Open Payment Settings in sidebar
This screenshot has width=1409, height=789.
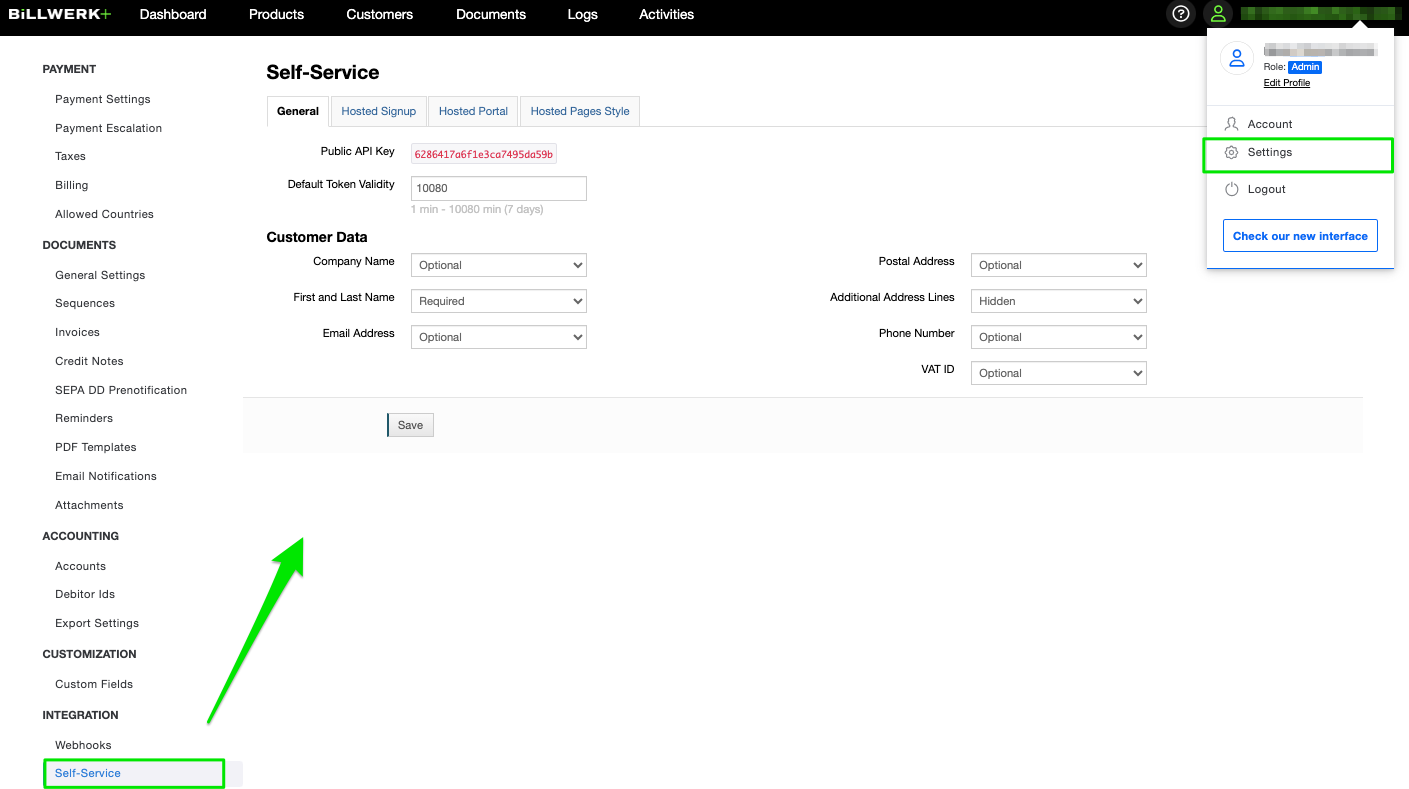103,99
